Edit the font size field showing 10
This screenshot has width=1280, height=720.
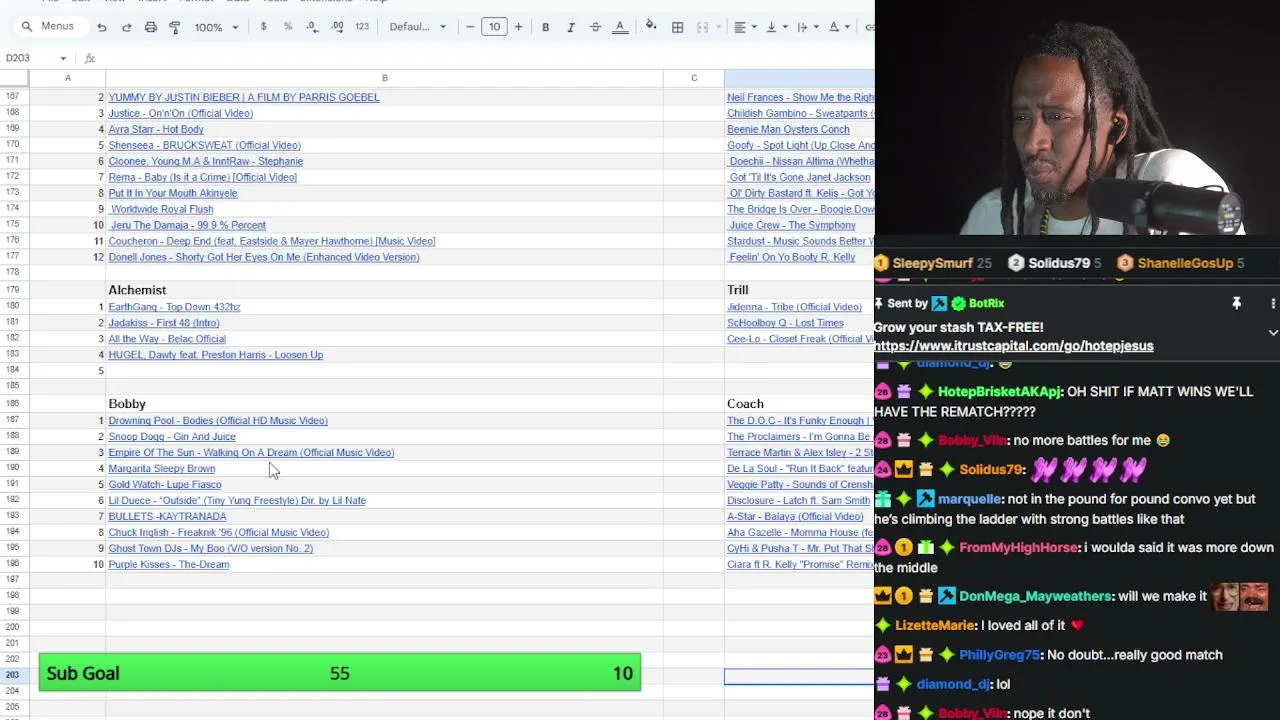(x=494, y=27)
